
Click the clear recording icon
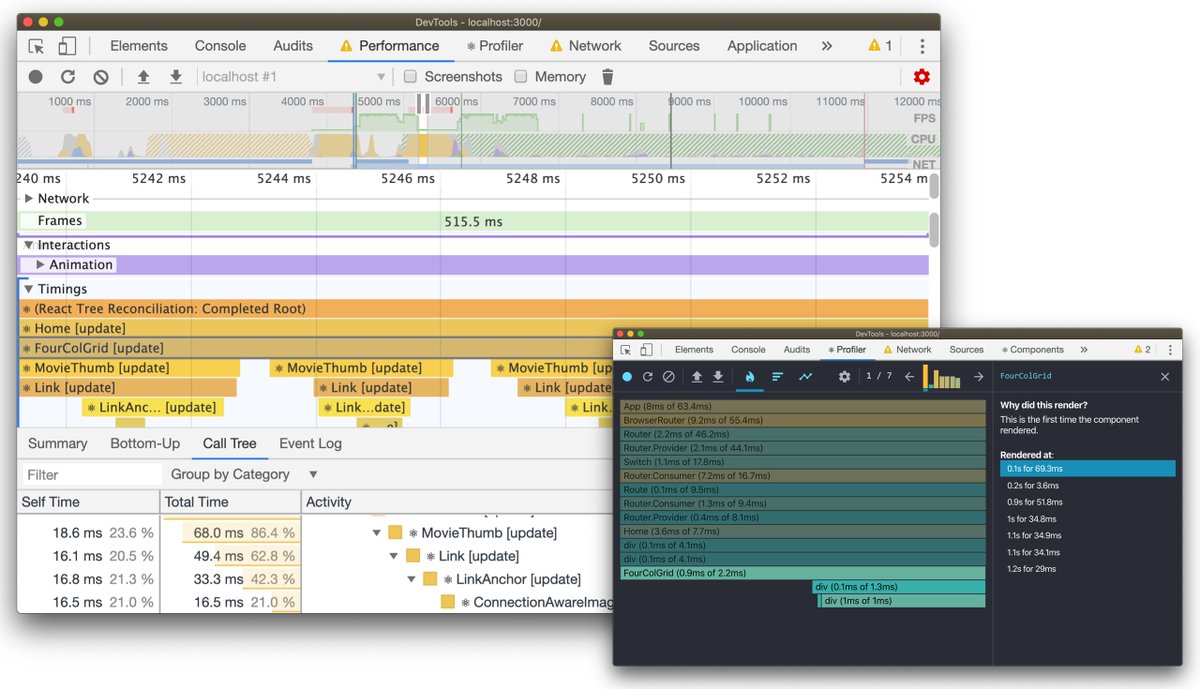pos(101,77)
